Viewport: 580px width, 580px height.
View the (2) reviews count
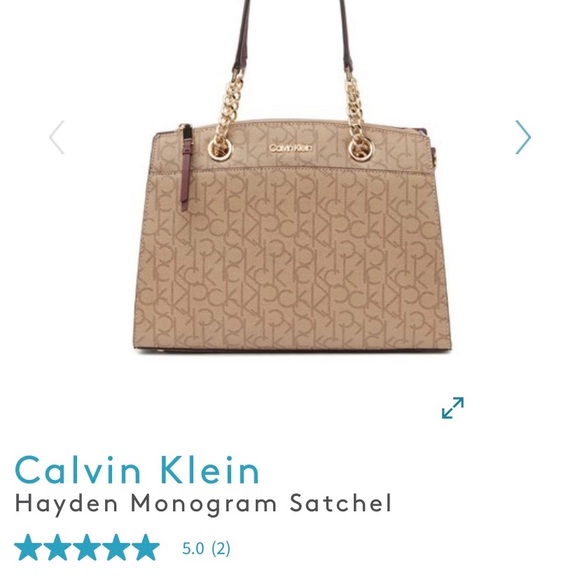(221, 548)
